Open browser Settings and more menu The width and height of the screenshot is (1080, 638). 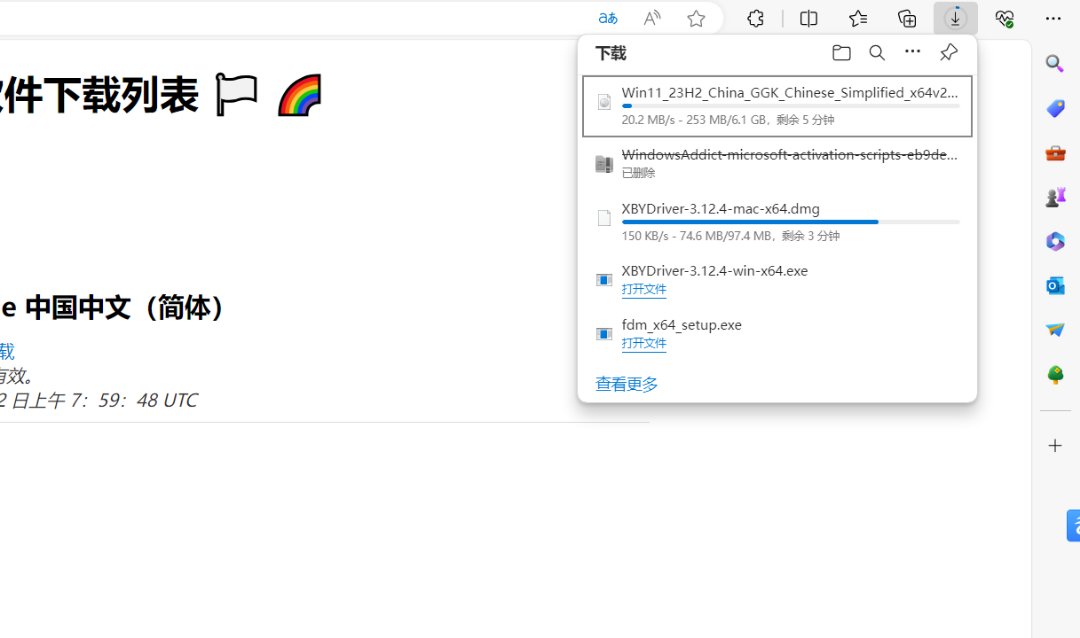(x=1053, y=18)
